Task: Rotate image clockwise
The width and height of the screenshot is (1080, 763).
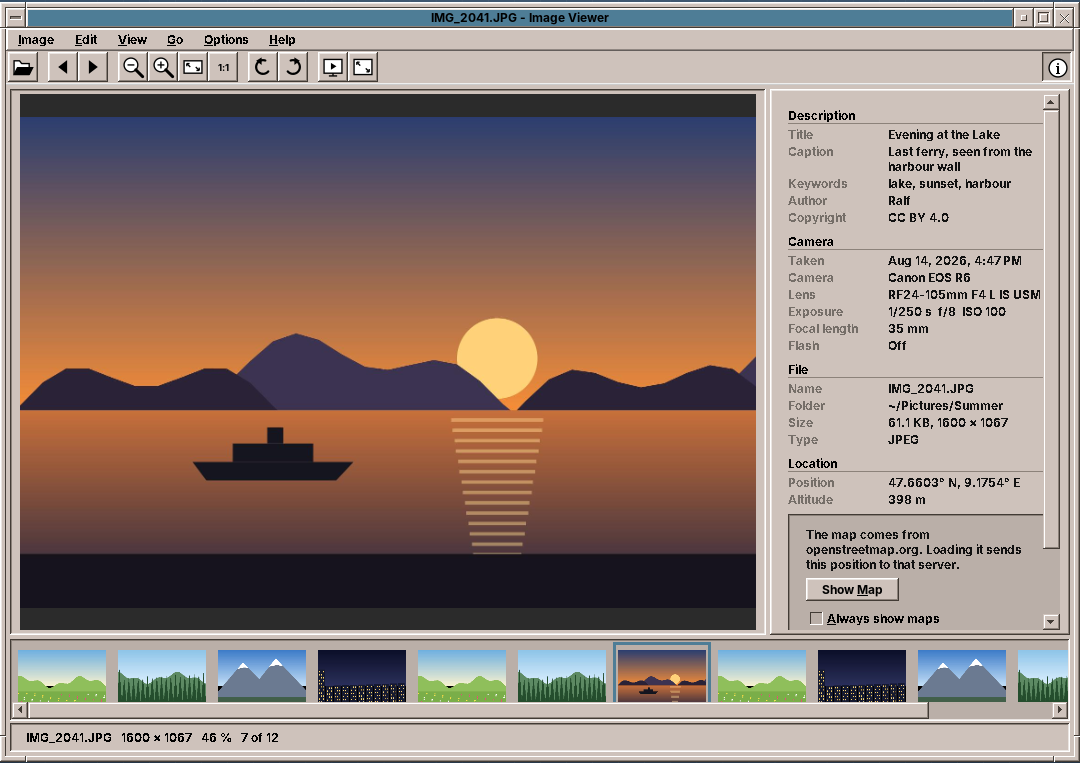Action: 293,67
